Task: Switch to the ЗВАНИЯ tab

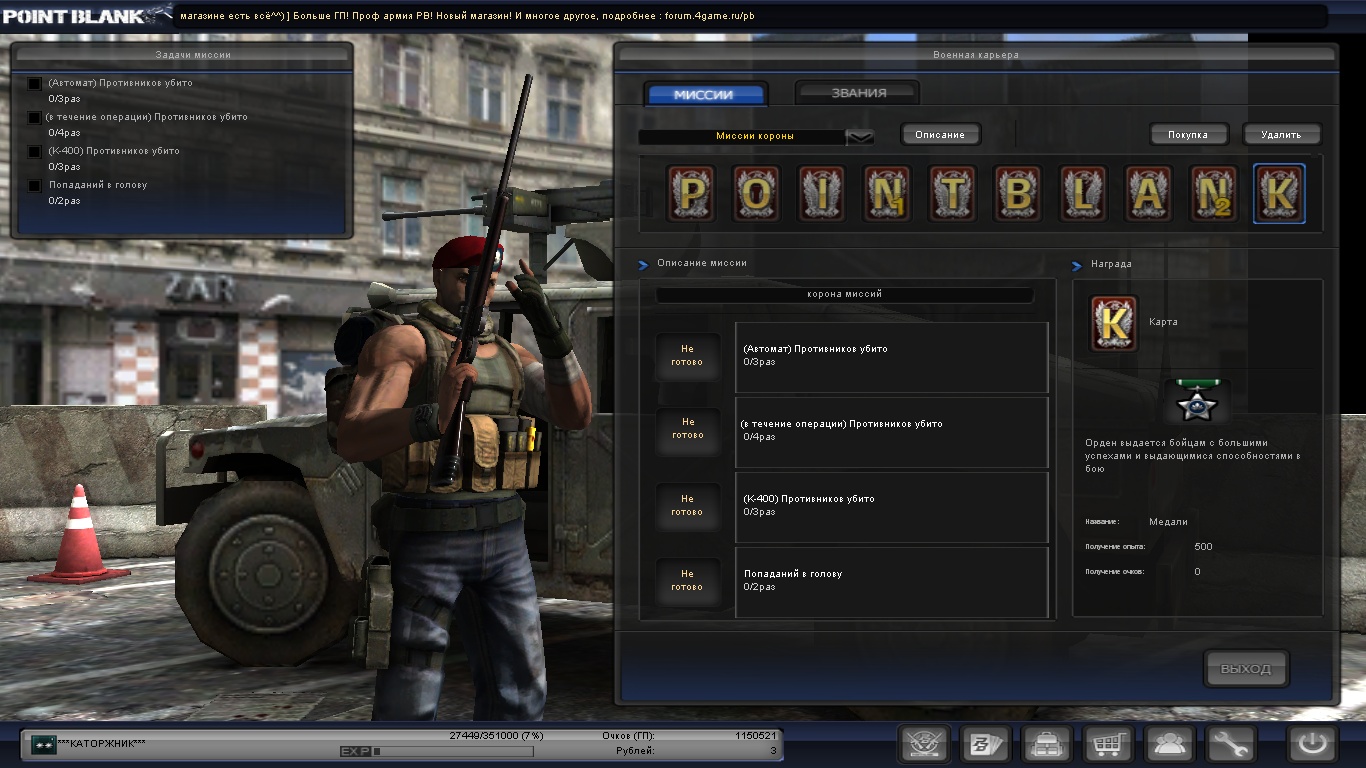Action: [858, 93]
